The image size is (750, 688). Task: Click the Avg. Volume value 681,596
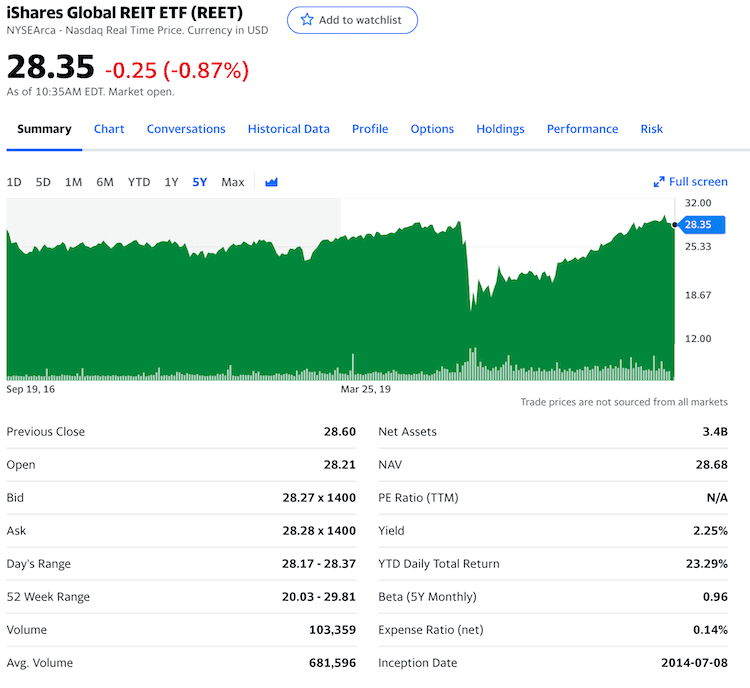[x=332, y=663]
